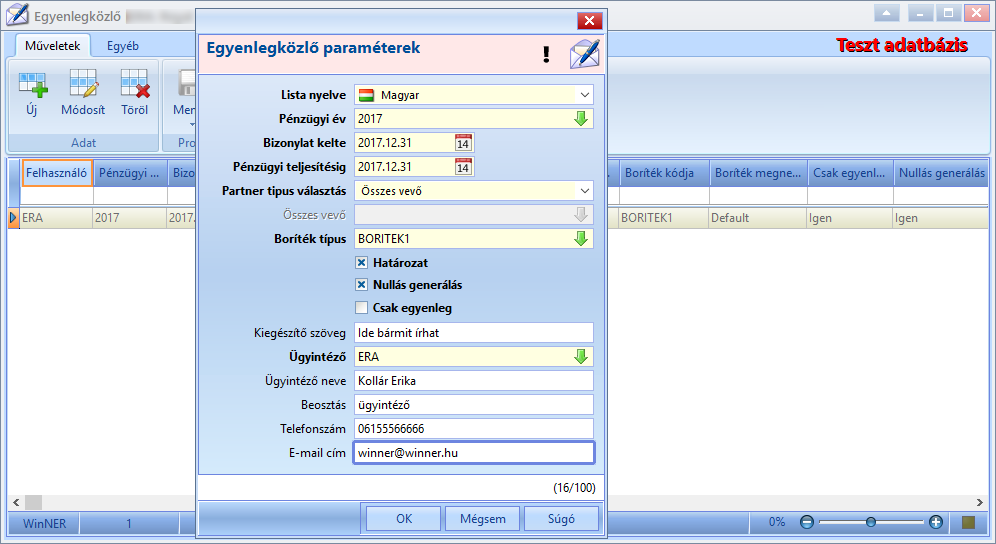Open calendar picker for Bizonylat kelte
996x544 pixels.
(x=463, y=143)
